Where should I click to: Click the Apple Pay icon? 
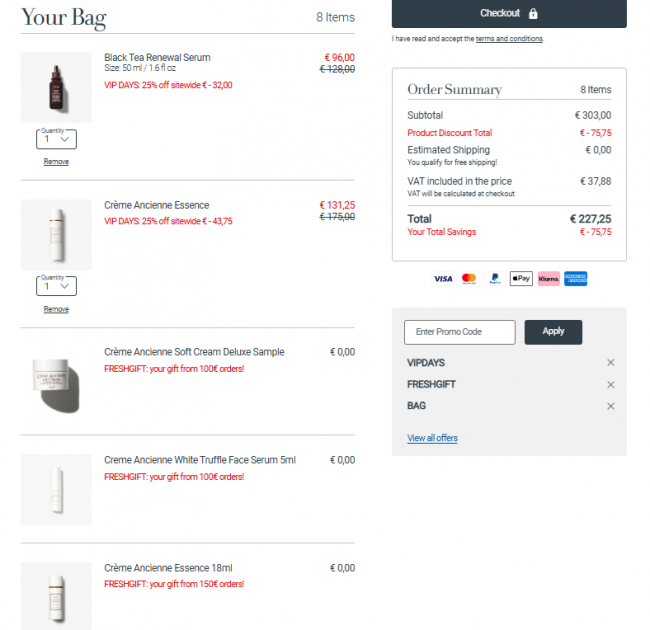(x=521, y=279)
